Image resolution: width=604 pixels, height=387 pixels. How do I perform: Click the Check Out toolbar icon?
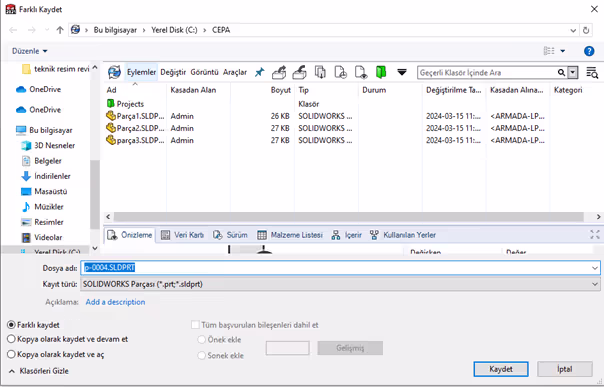(x=279, y=72)
